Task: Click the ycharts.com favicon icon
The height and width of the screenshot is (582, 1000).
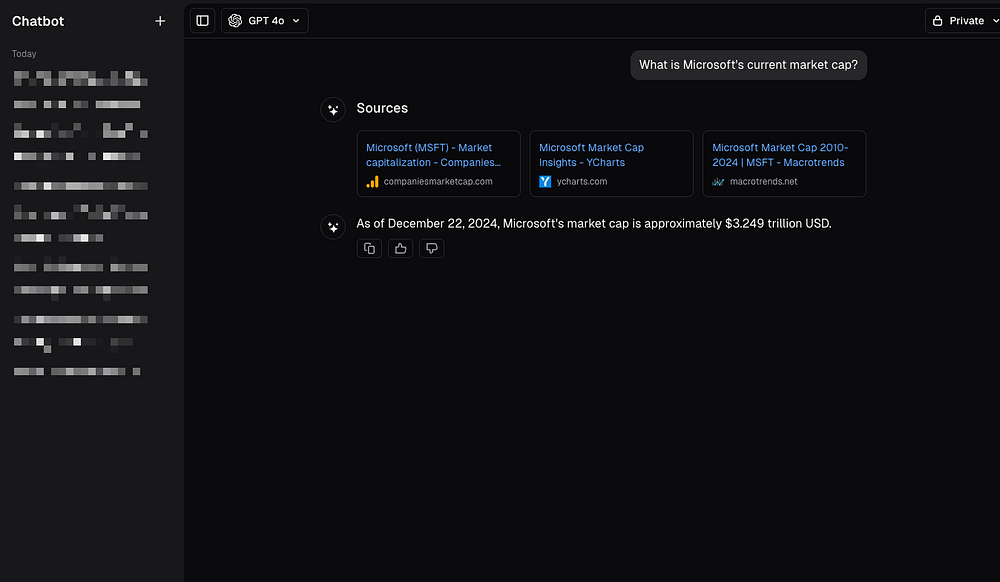Action: 546,182
